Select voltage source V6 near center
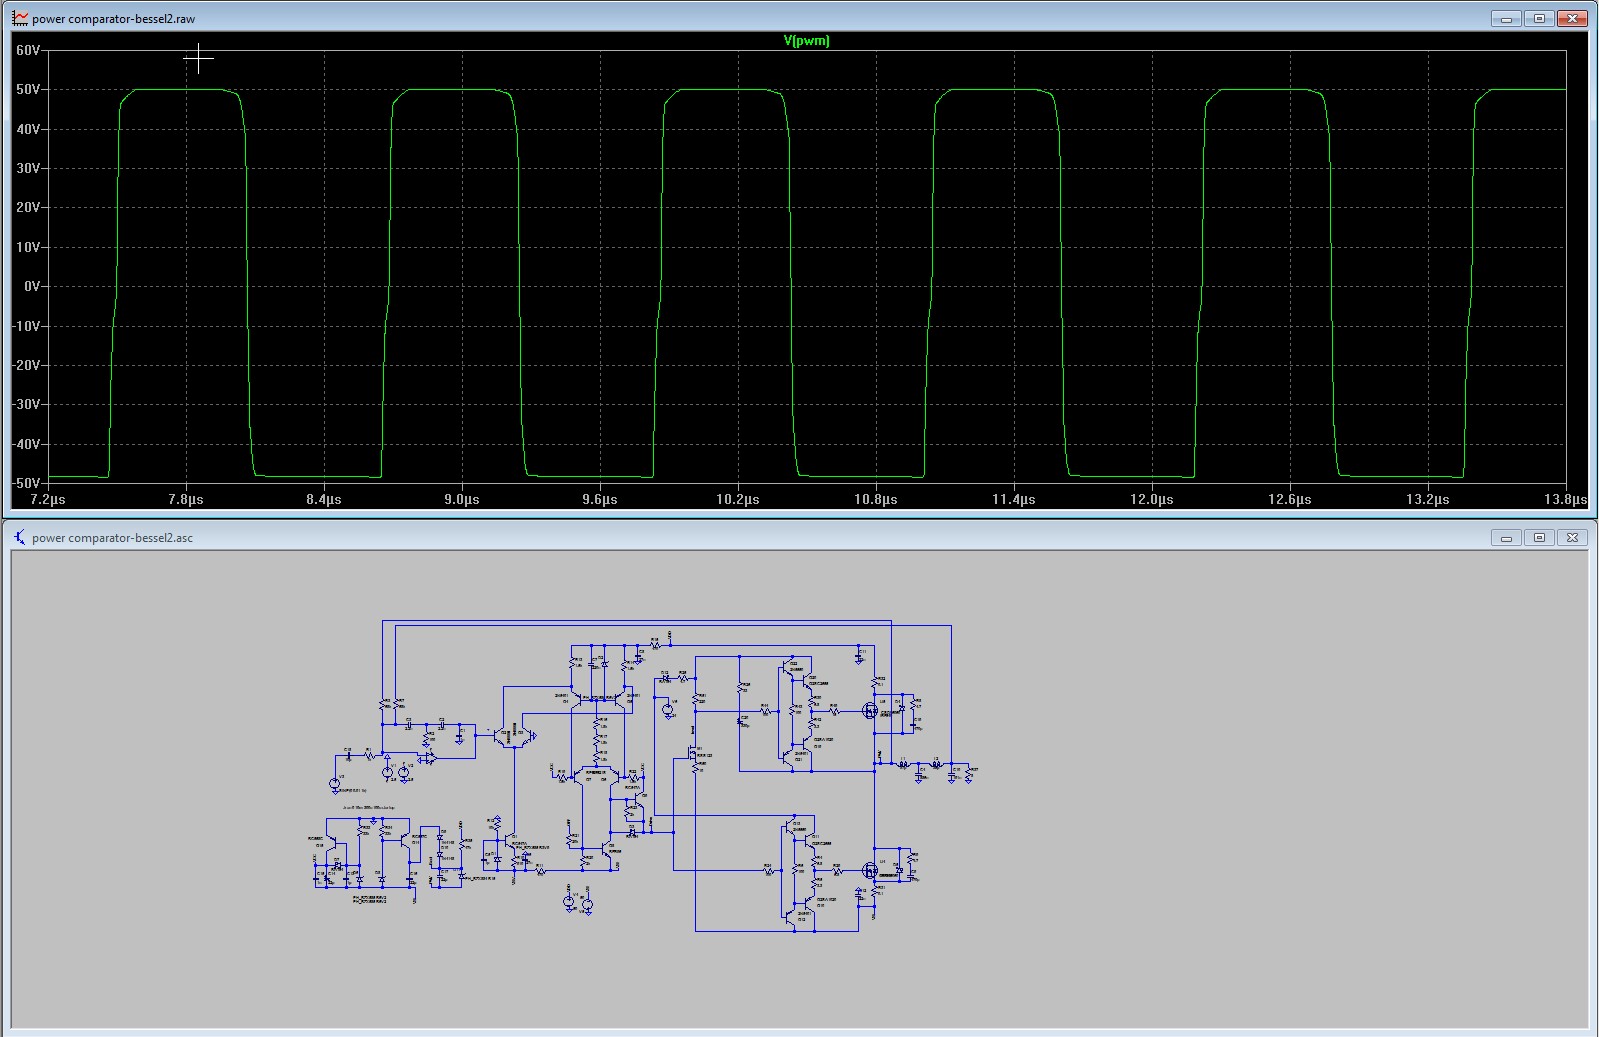This screenshot has width=1599, height=1037. coord(668,709)
